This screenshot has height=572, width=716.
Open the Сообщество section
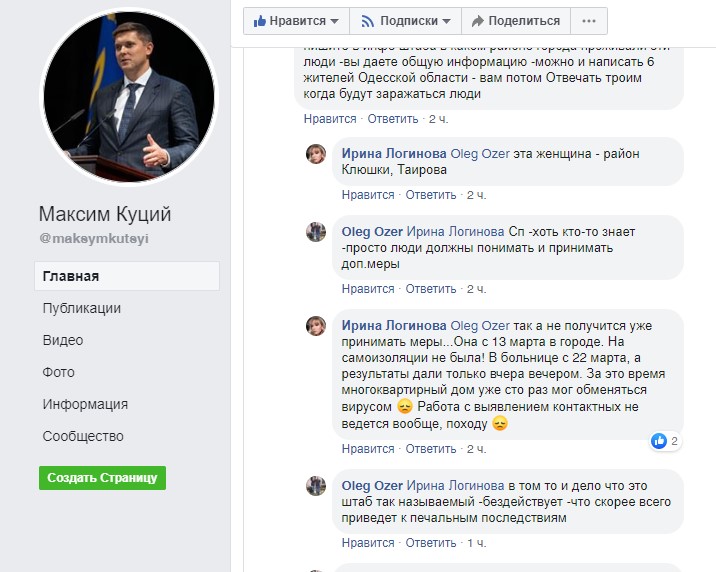83,436
